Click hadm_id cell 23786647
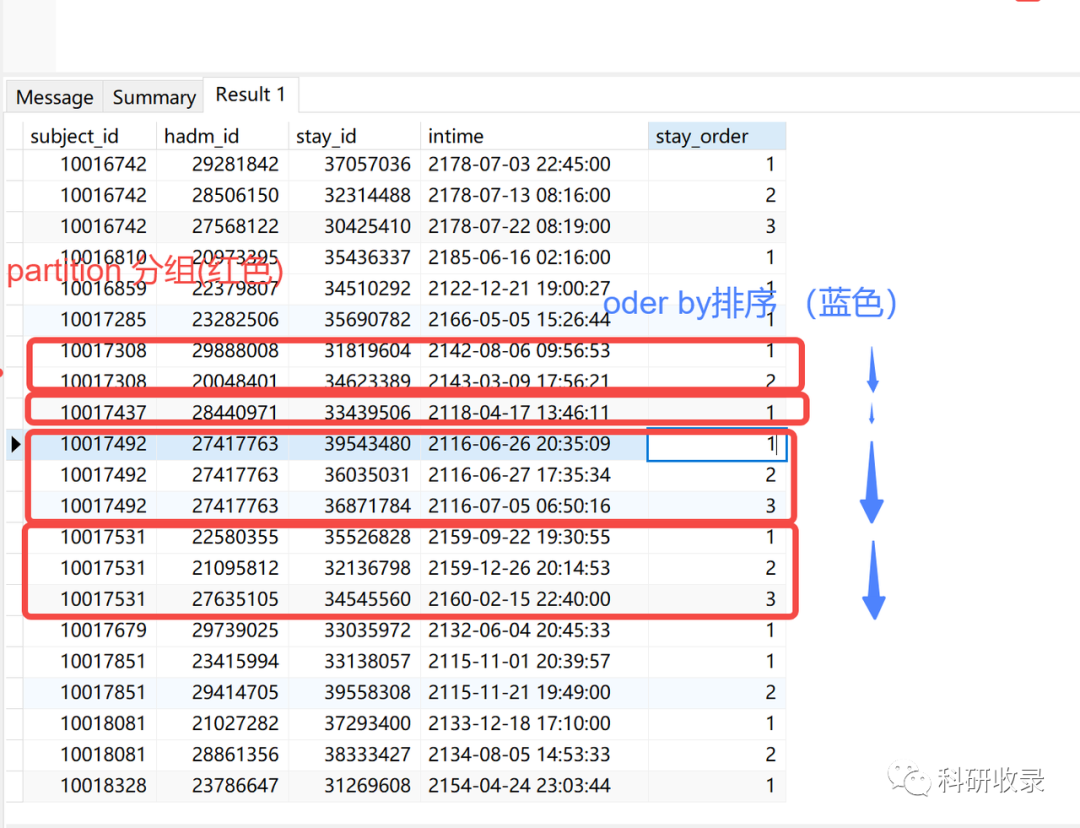This screenshot has height=828, width=1080. point(222,785)
